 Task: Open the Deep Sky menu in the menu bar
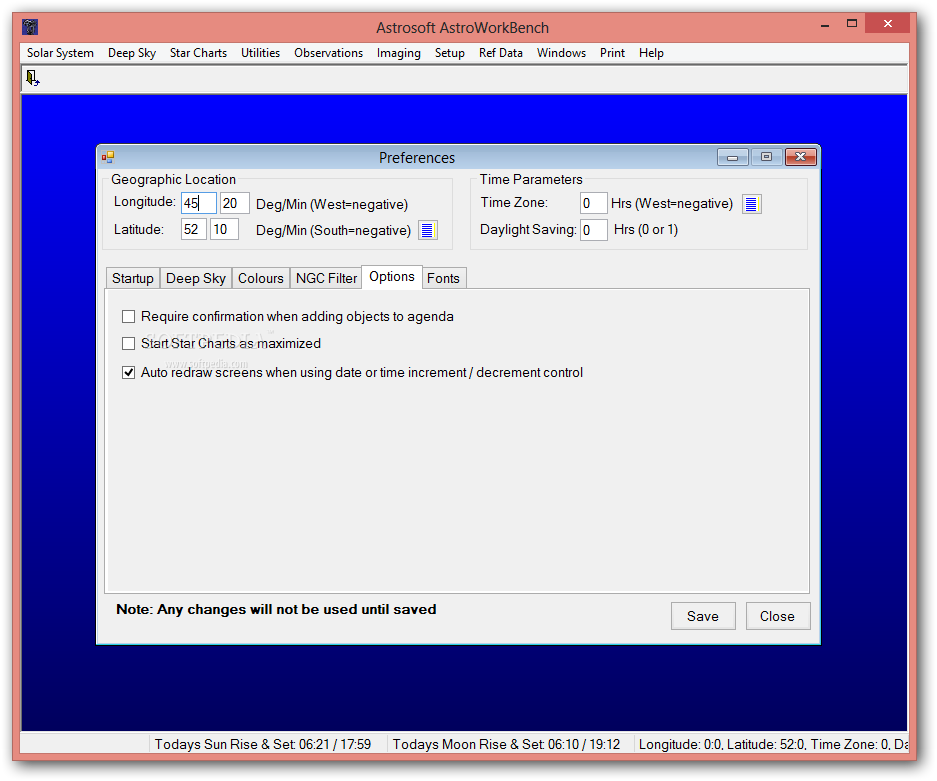pos(131,53)
